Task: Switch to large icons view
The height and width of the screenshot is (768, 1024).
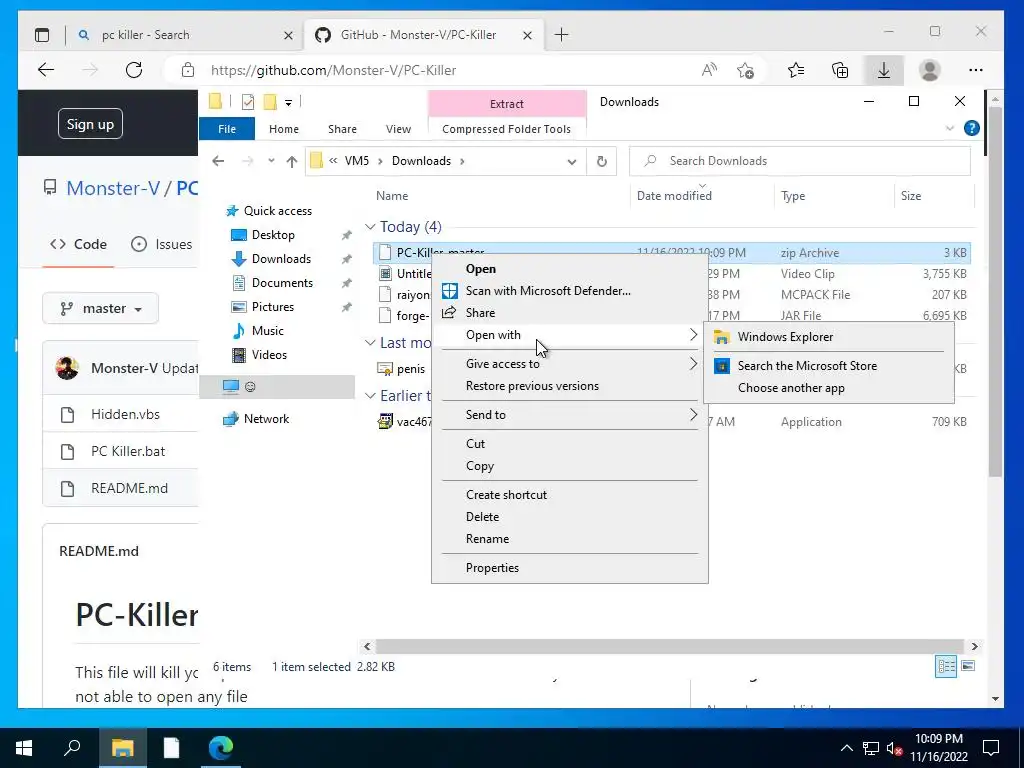Action: 968,666
